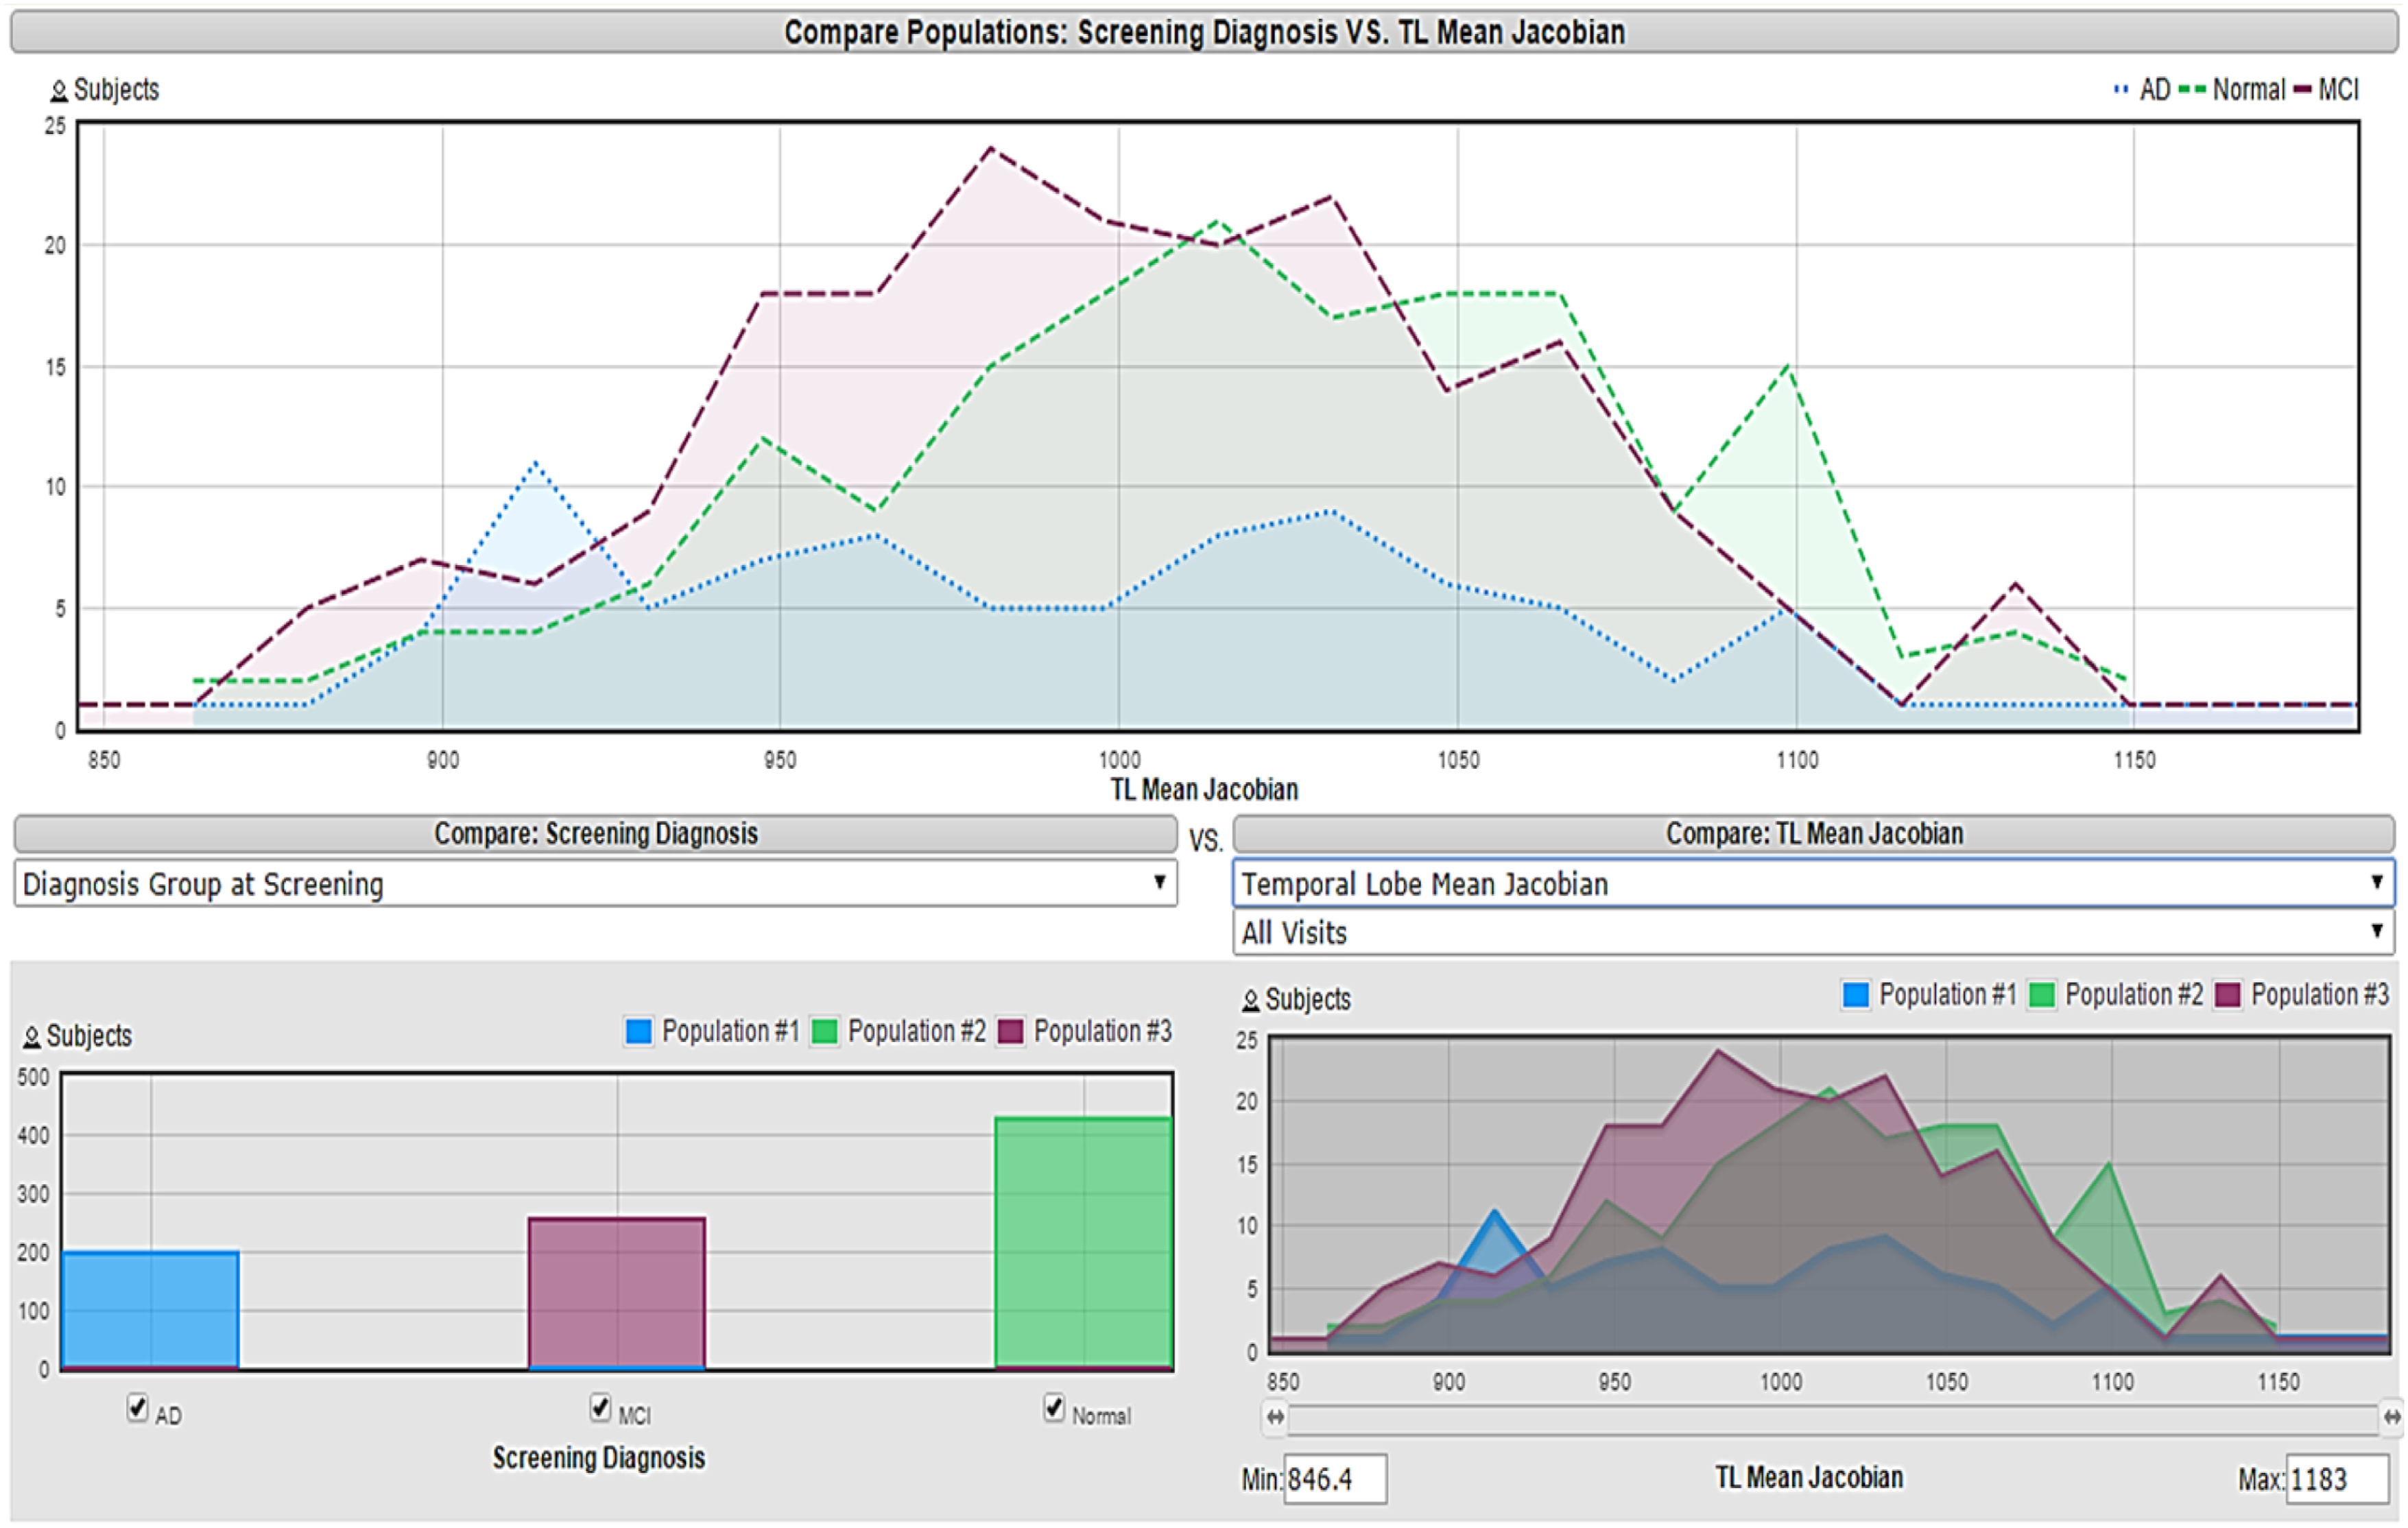
Task: Click the green Normal bar in bar chart
Action: click(x=1083, y=1242)
